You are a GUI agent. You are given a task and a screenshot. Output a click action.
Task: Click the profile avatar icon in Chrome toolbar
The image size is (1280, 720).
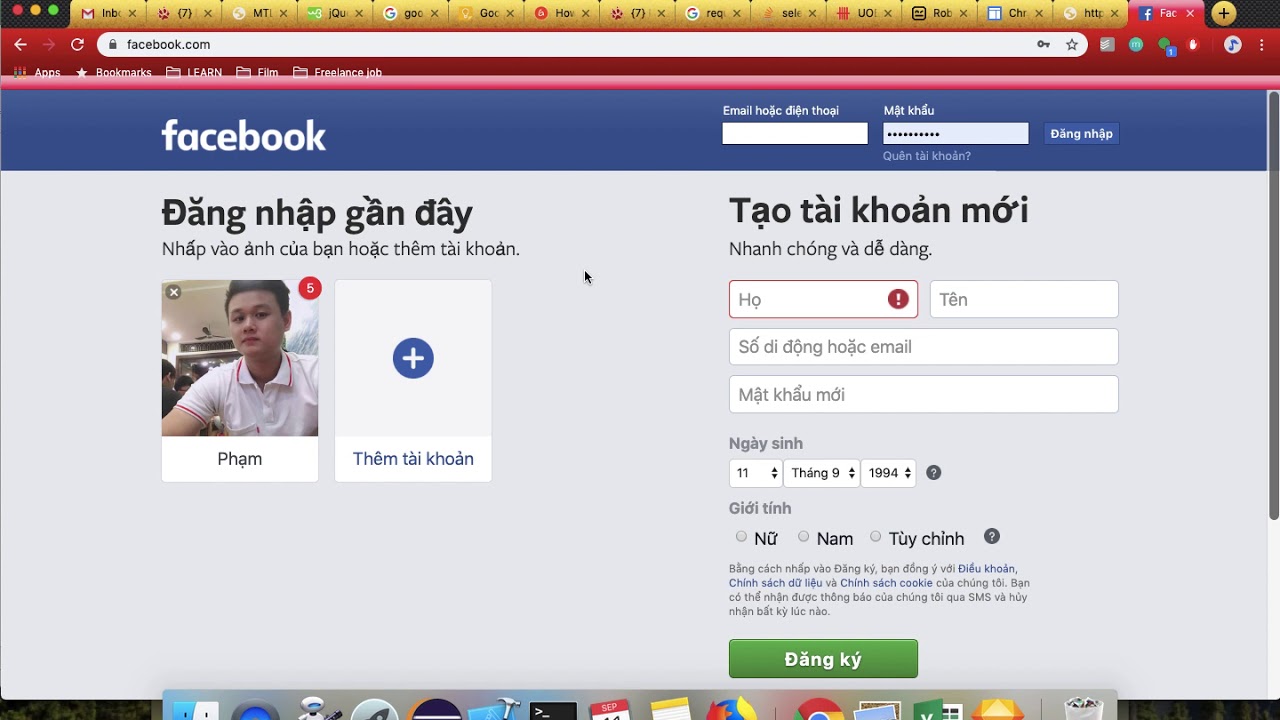coord(1233,44)
